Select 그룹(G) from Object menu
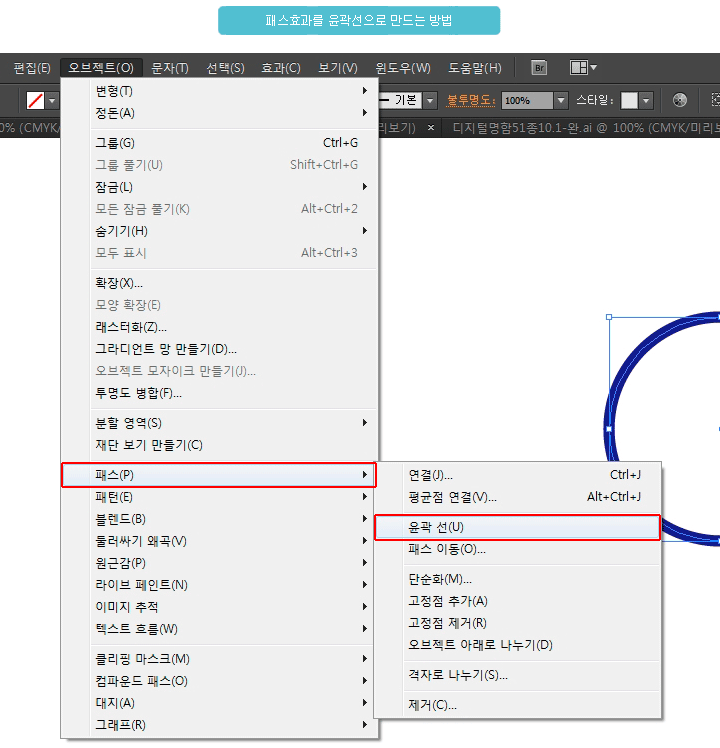This screenshot has height=748, width=720. (x=115, y=143)
